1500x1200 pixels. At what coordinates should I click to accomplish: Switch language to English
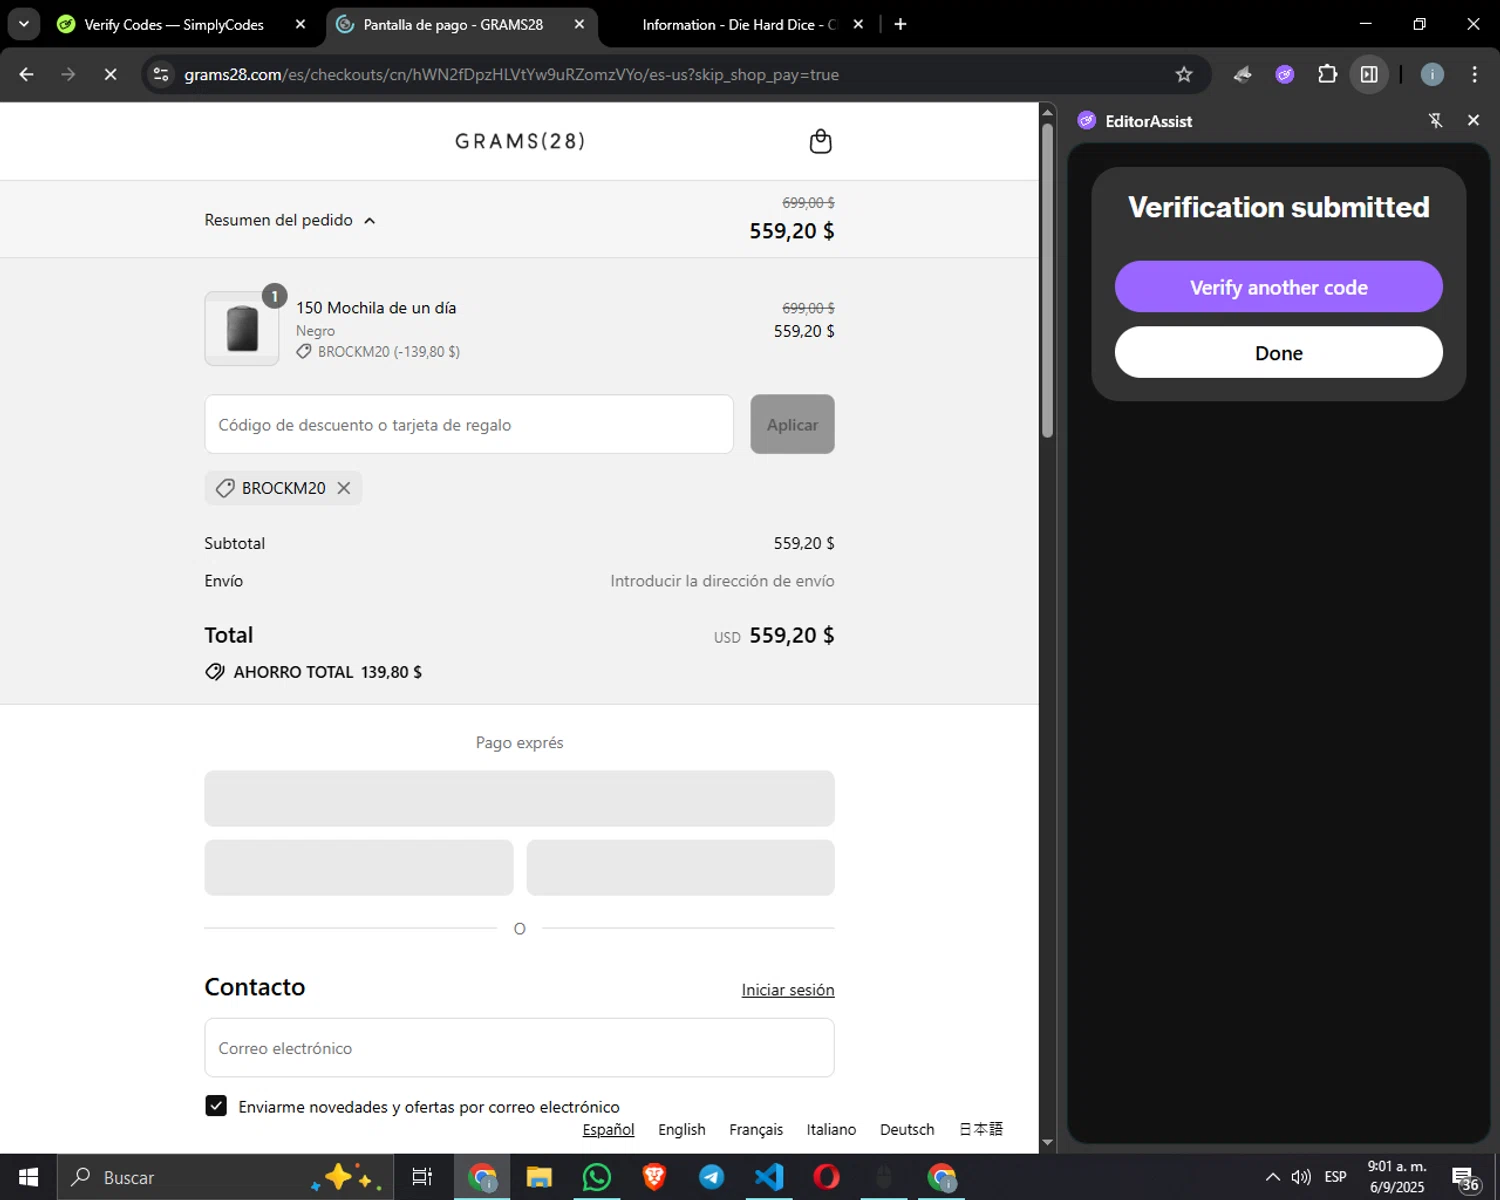682,1129
